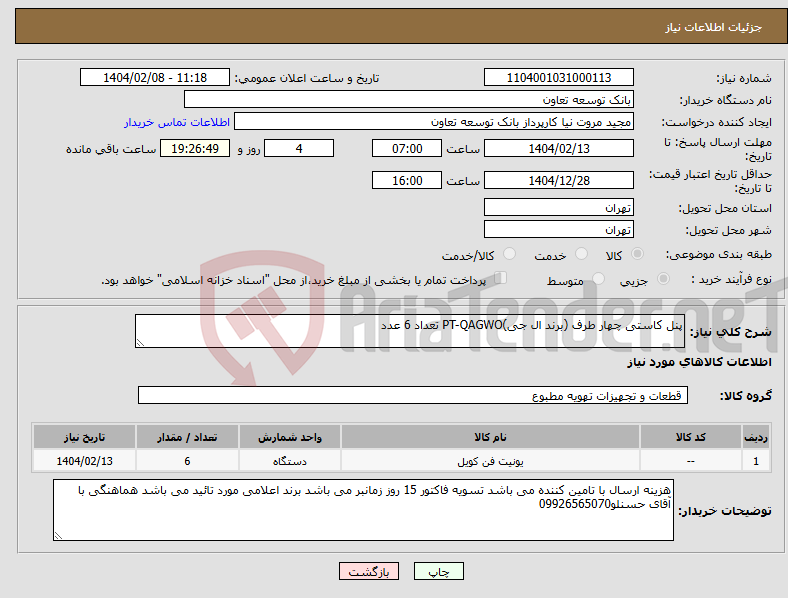Click the buyer notes textarea resize handle
This screenshot has width=788, height=598.
(58, 536)
